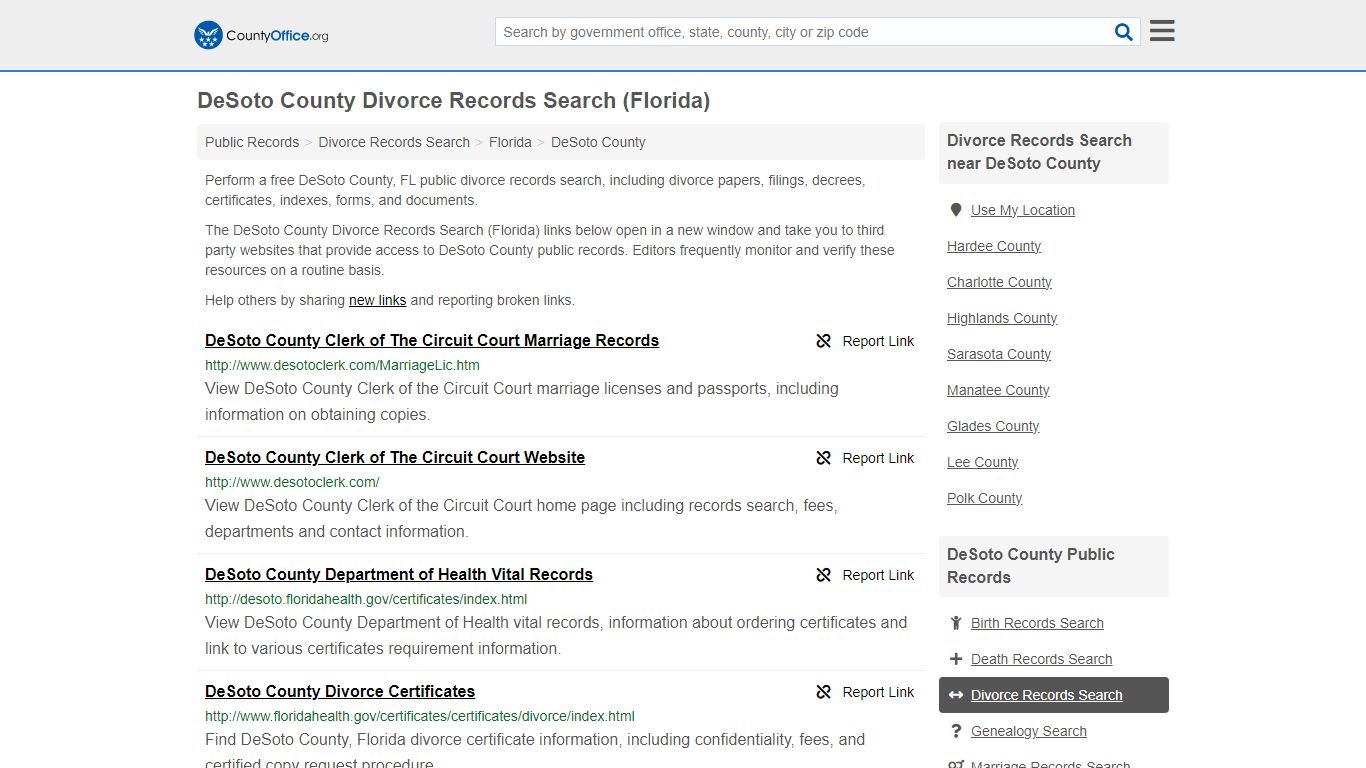
Task: Click the http://www.desotoclerk.com/ URL text
Action: pos(292,482)
